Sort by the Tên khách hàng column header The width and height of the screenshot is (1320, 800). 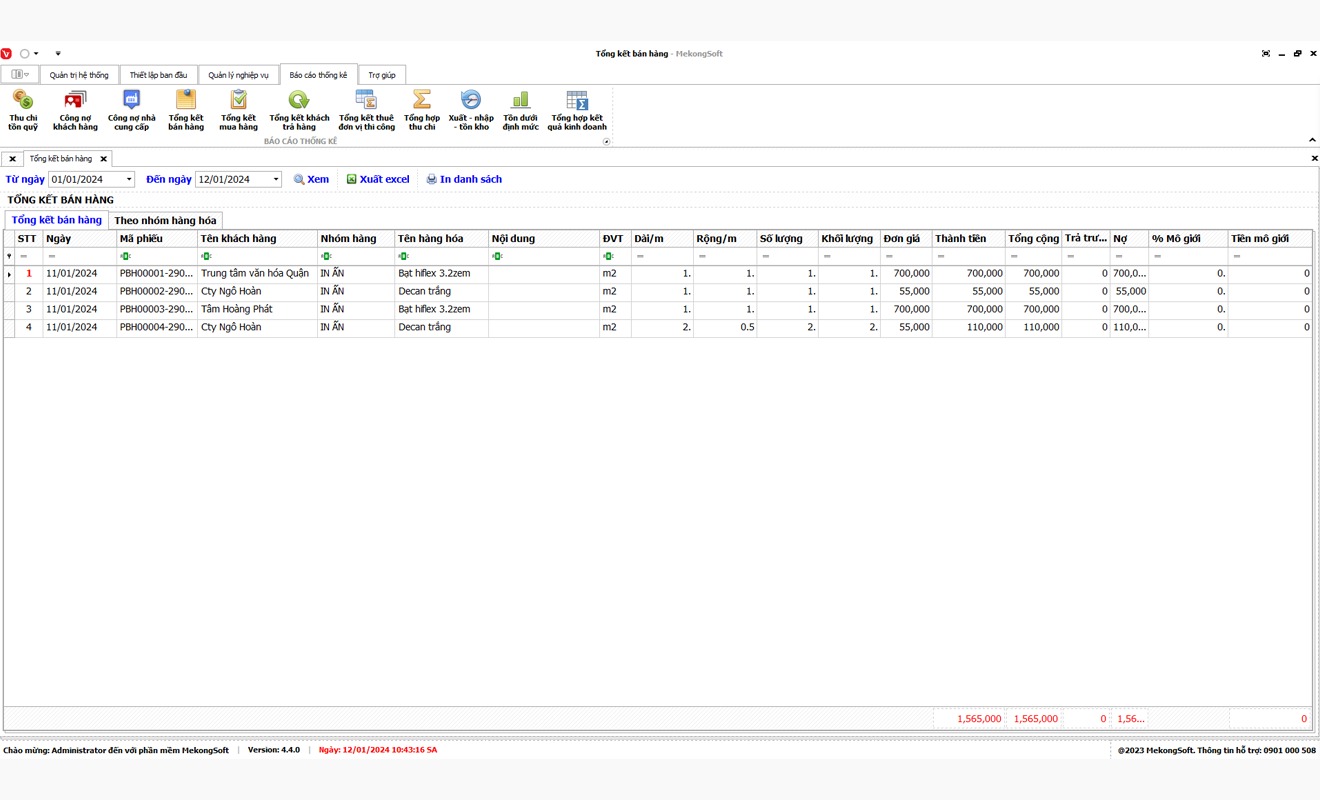click(256, 239)
